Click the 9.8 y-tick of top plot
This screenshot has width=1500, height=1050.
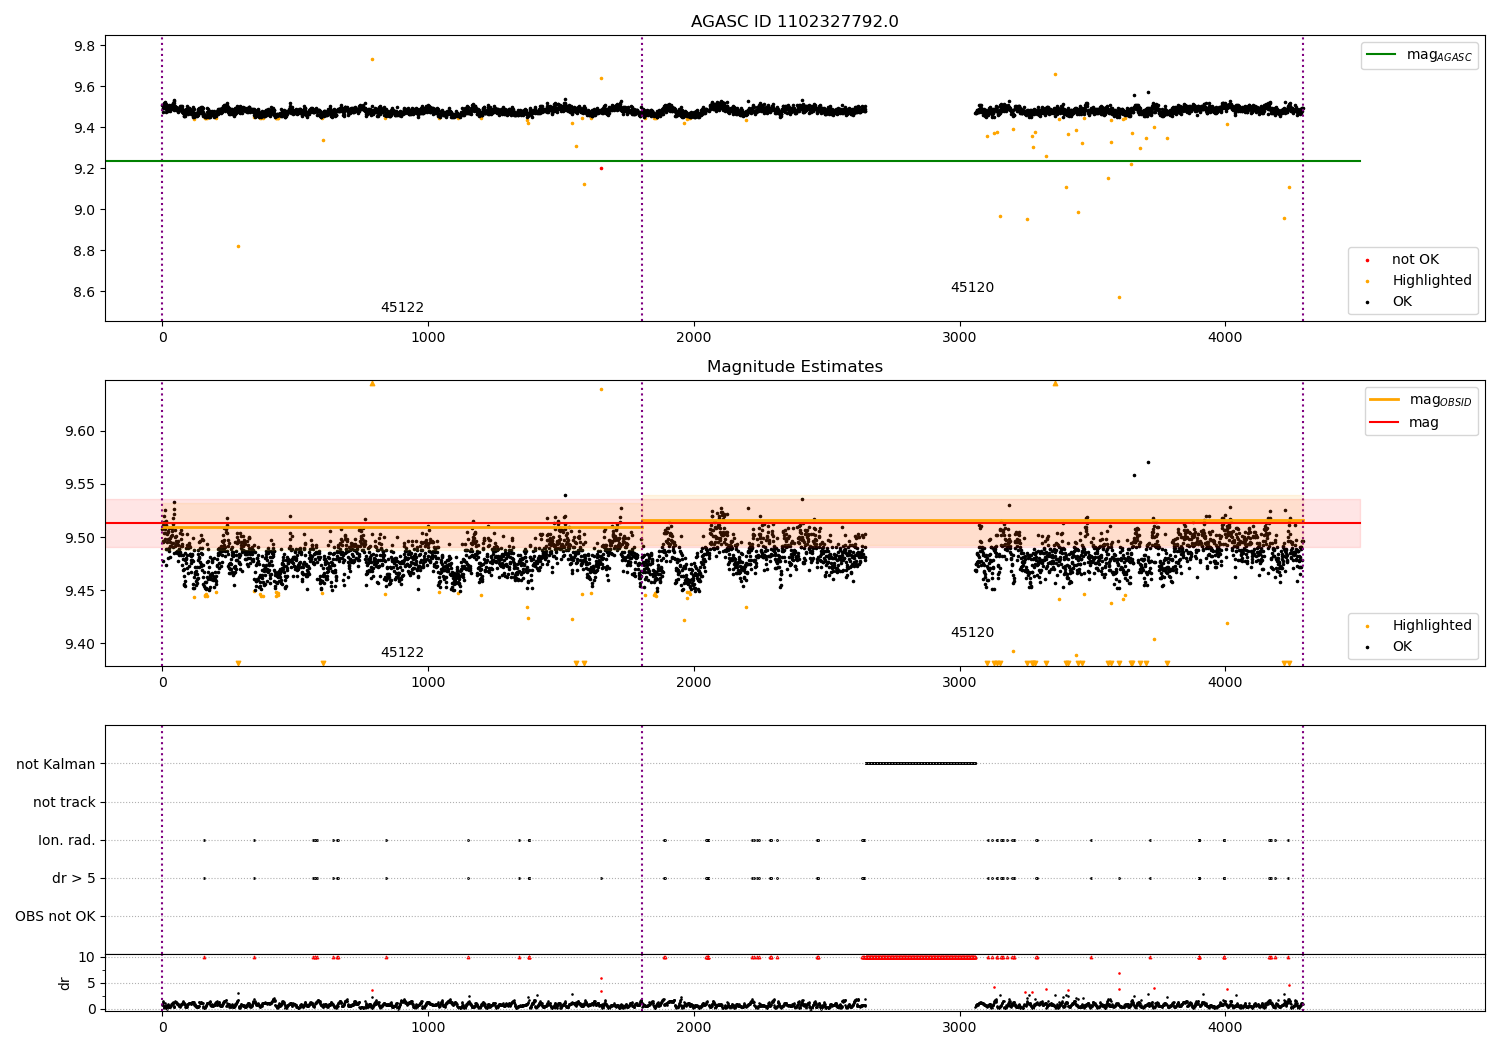coord(85,47)
